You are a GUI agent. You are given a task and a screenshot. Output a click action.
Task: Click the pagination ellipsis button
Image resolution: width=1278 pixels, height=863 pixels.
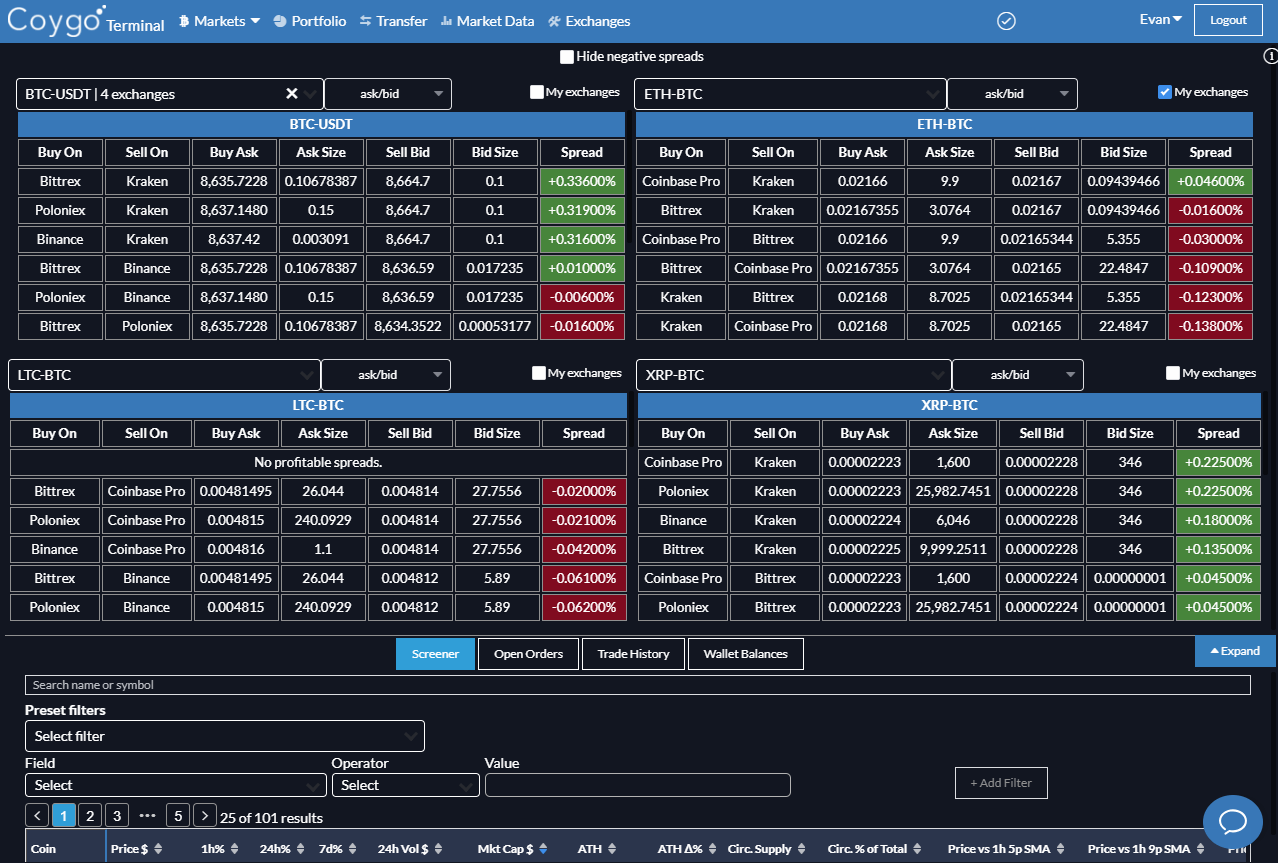(x=147, y=815)
